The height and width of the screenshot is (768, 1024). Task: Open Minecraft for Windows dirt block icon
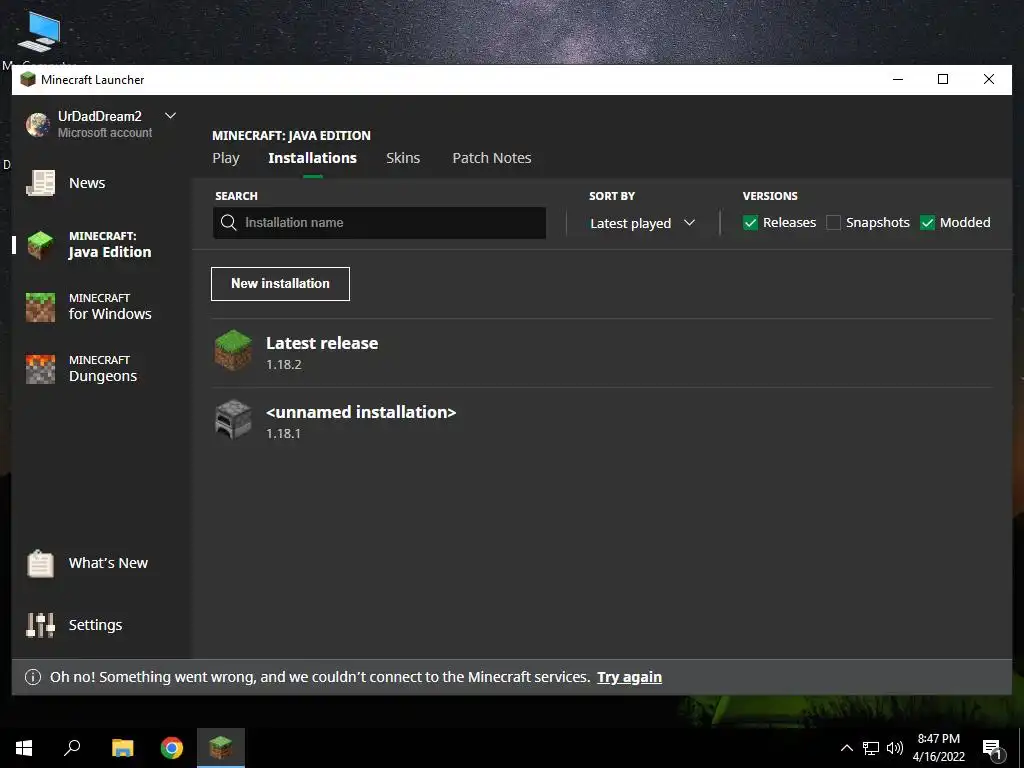click(40, 307)
